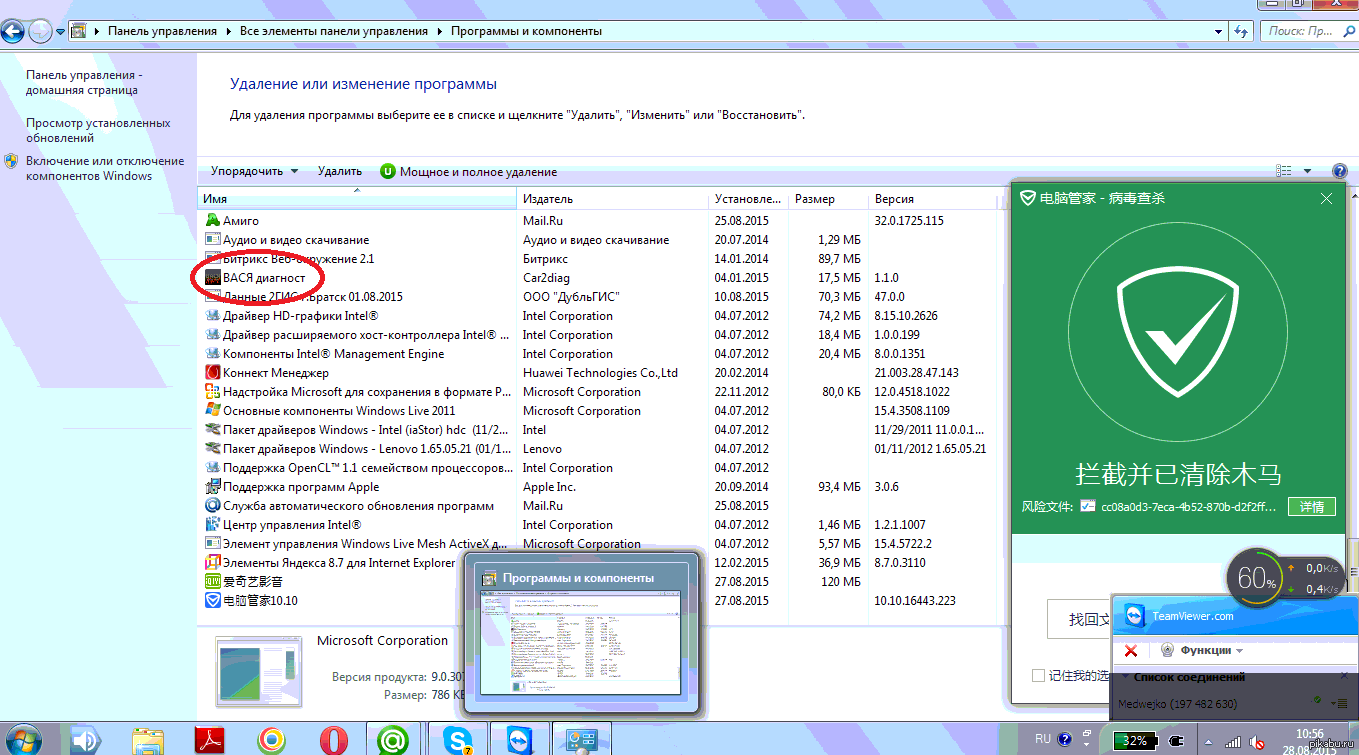Expand arrow after Все элементы панели управления

tap(438, 31)
